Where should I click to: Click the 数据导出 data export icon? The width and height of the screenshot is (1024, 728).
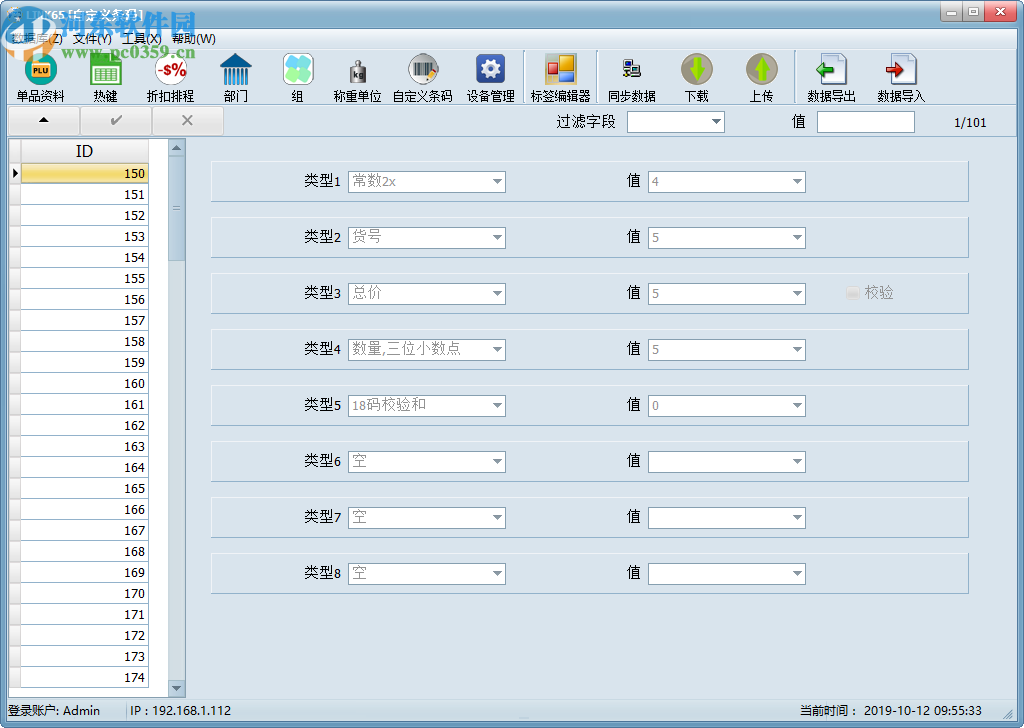pyautogui.click(x=830, y=76)
